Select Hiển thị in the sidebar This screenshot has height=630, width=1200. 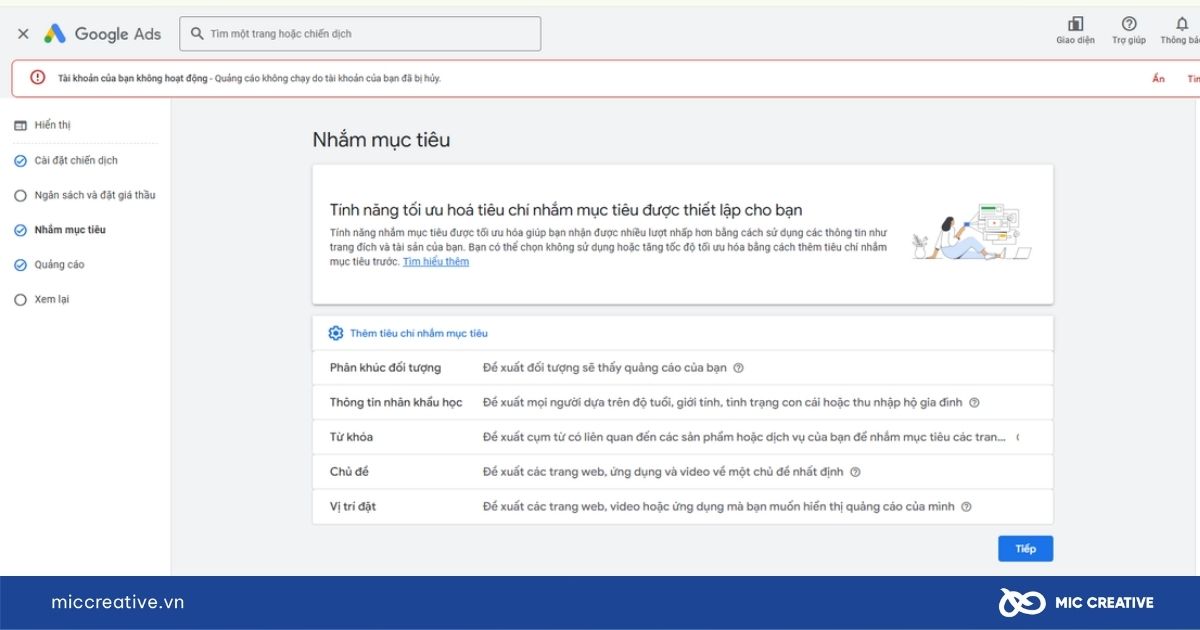(53, 125)
